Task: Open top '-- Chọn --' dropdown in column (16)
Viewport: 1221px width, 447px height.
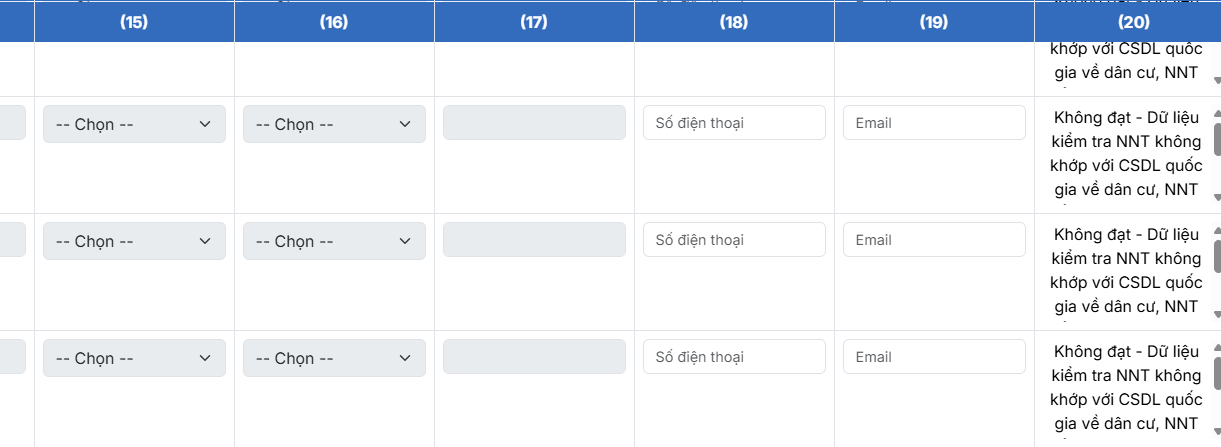Action: (334, 124)
